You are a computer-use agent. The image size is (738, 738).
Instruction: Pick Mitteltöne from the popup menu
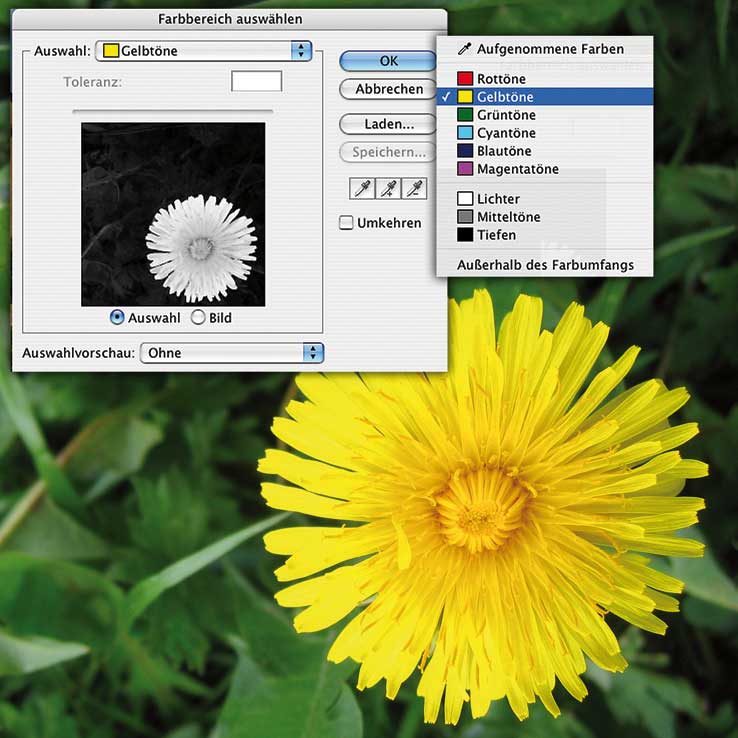(x=510, y=216)
